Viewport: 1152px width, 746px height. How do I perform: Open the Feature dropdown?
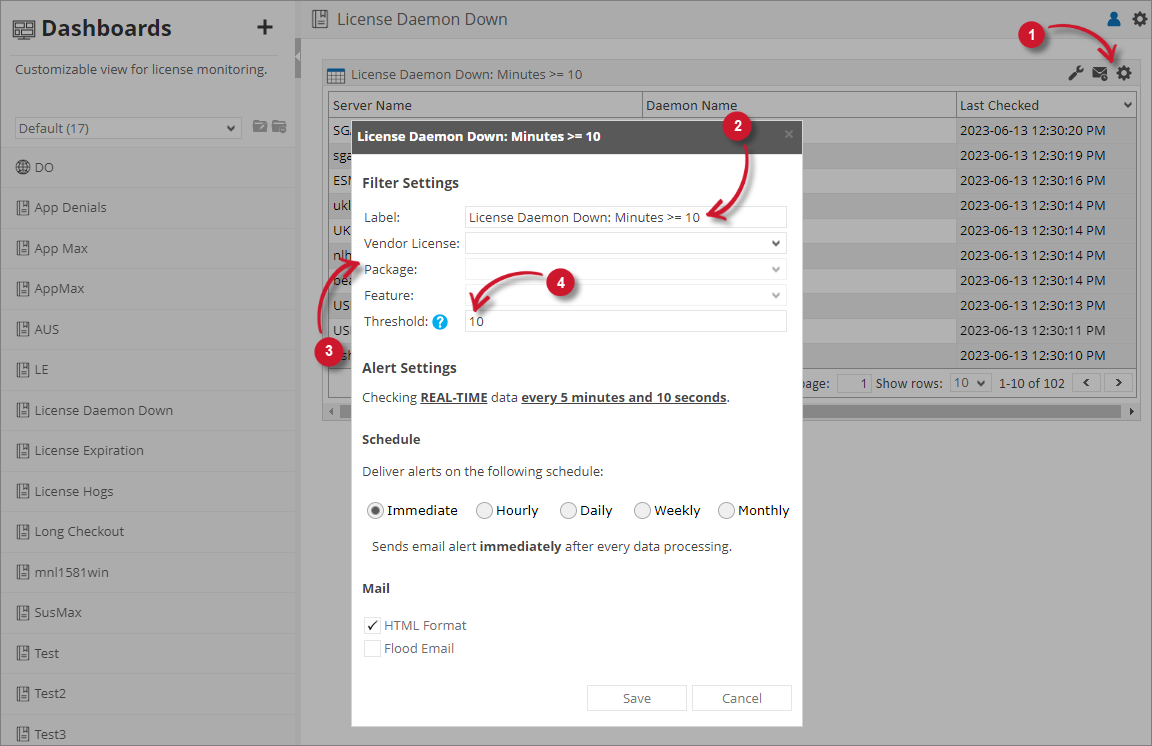pos(626,295)
